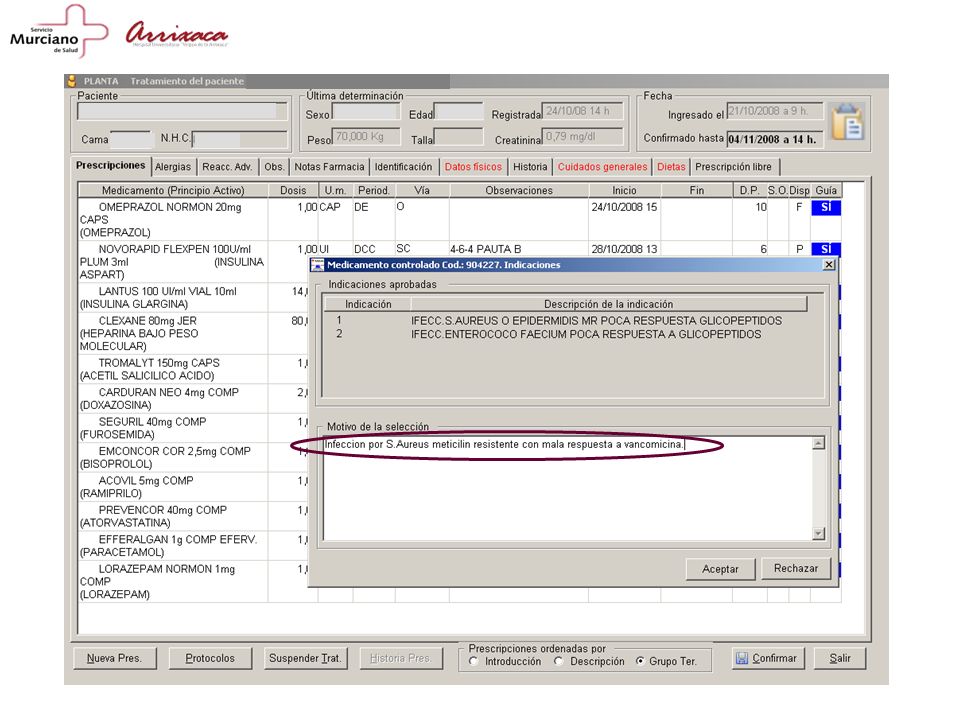Click the Registrada date field

tap(583, 111)
